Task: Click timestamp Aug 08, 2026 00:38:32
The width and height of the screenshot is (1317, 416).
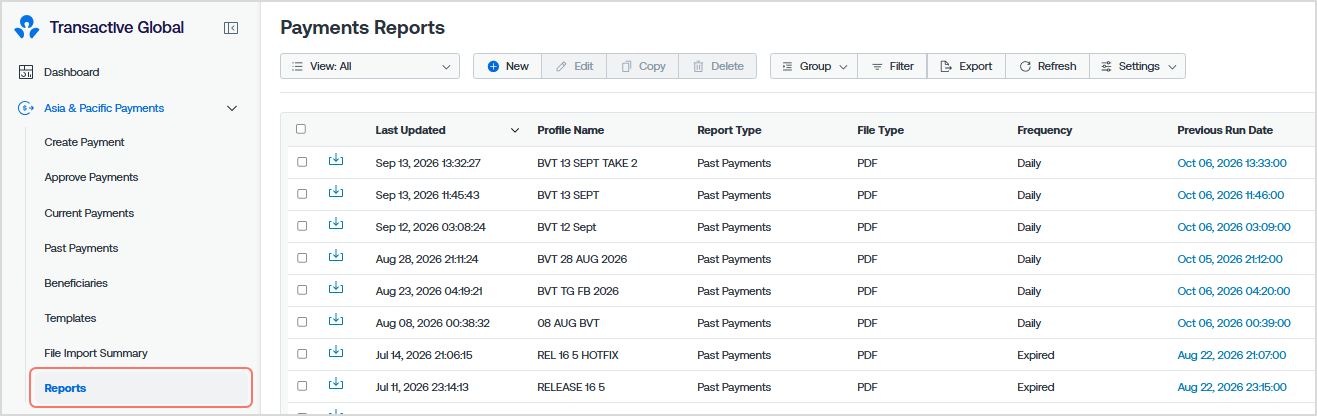Action: [x=432, y=323]
